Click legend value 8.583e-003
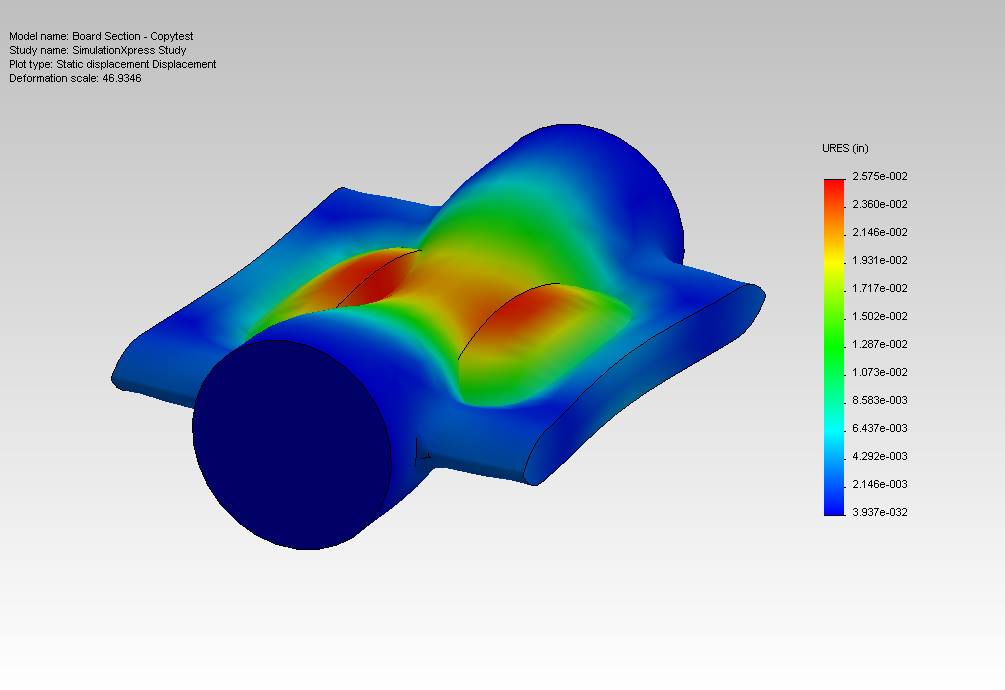 [879, 400]
